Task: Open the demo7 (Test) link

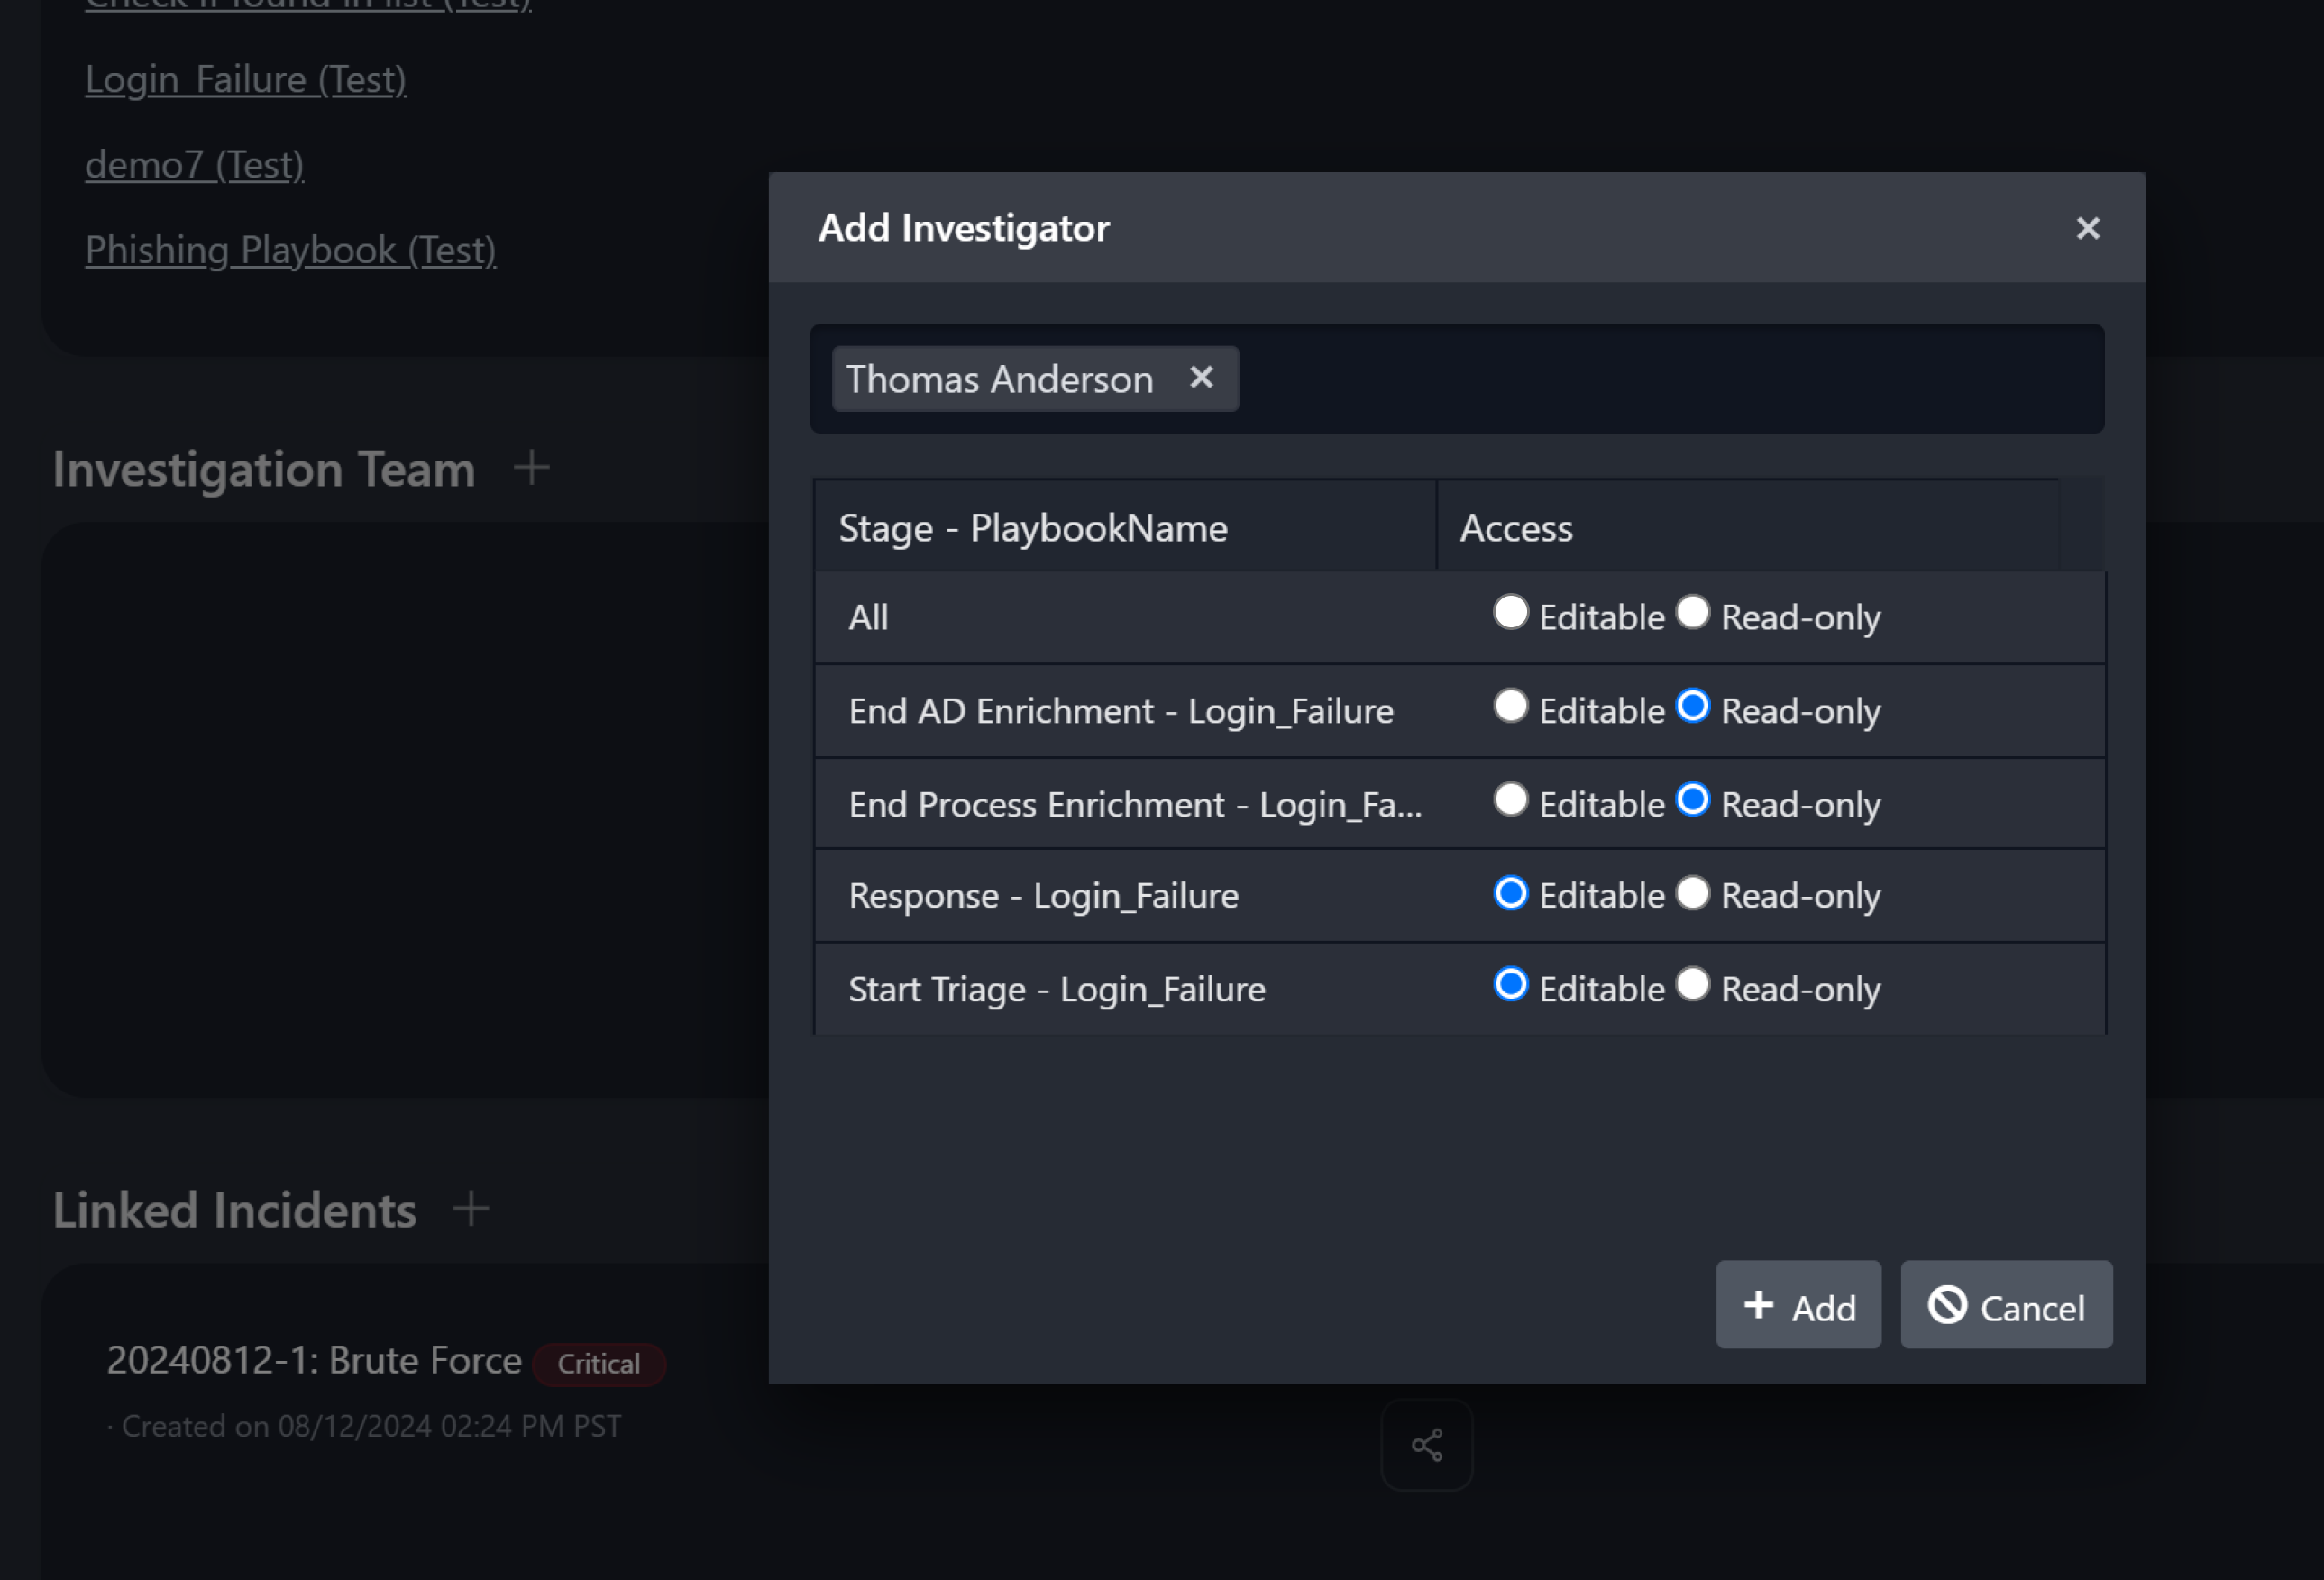Action: pos(194,164)
